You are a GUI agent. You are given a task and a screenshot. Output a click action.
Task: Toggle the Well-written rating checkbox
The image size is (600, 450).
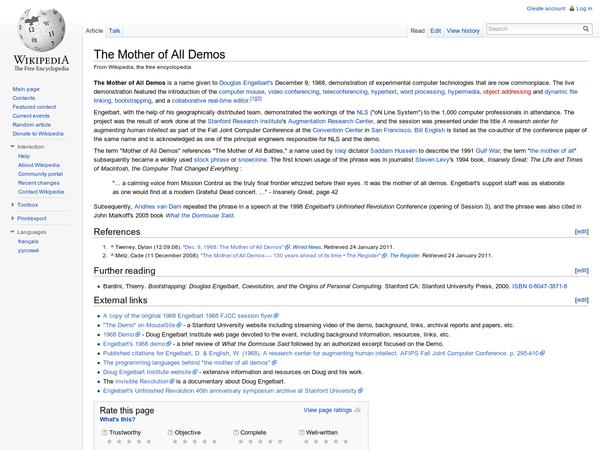click(x=302, y=432)
